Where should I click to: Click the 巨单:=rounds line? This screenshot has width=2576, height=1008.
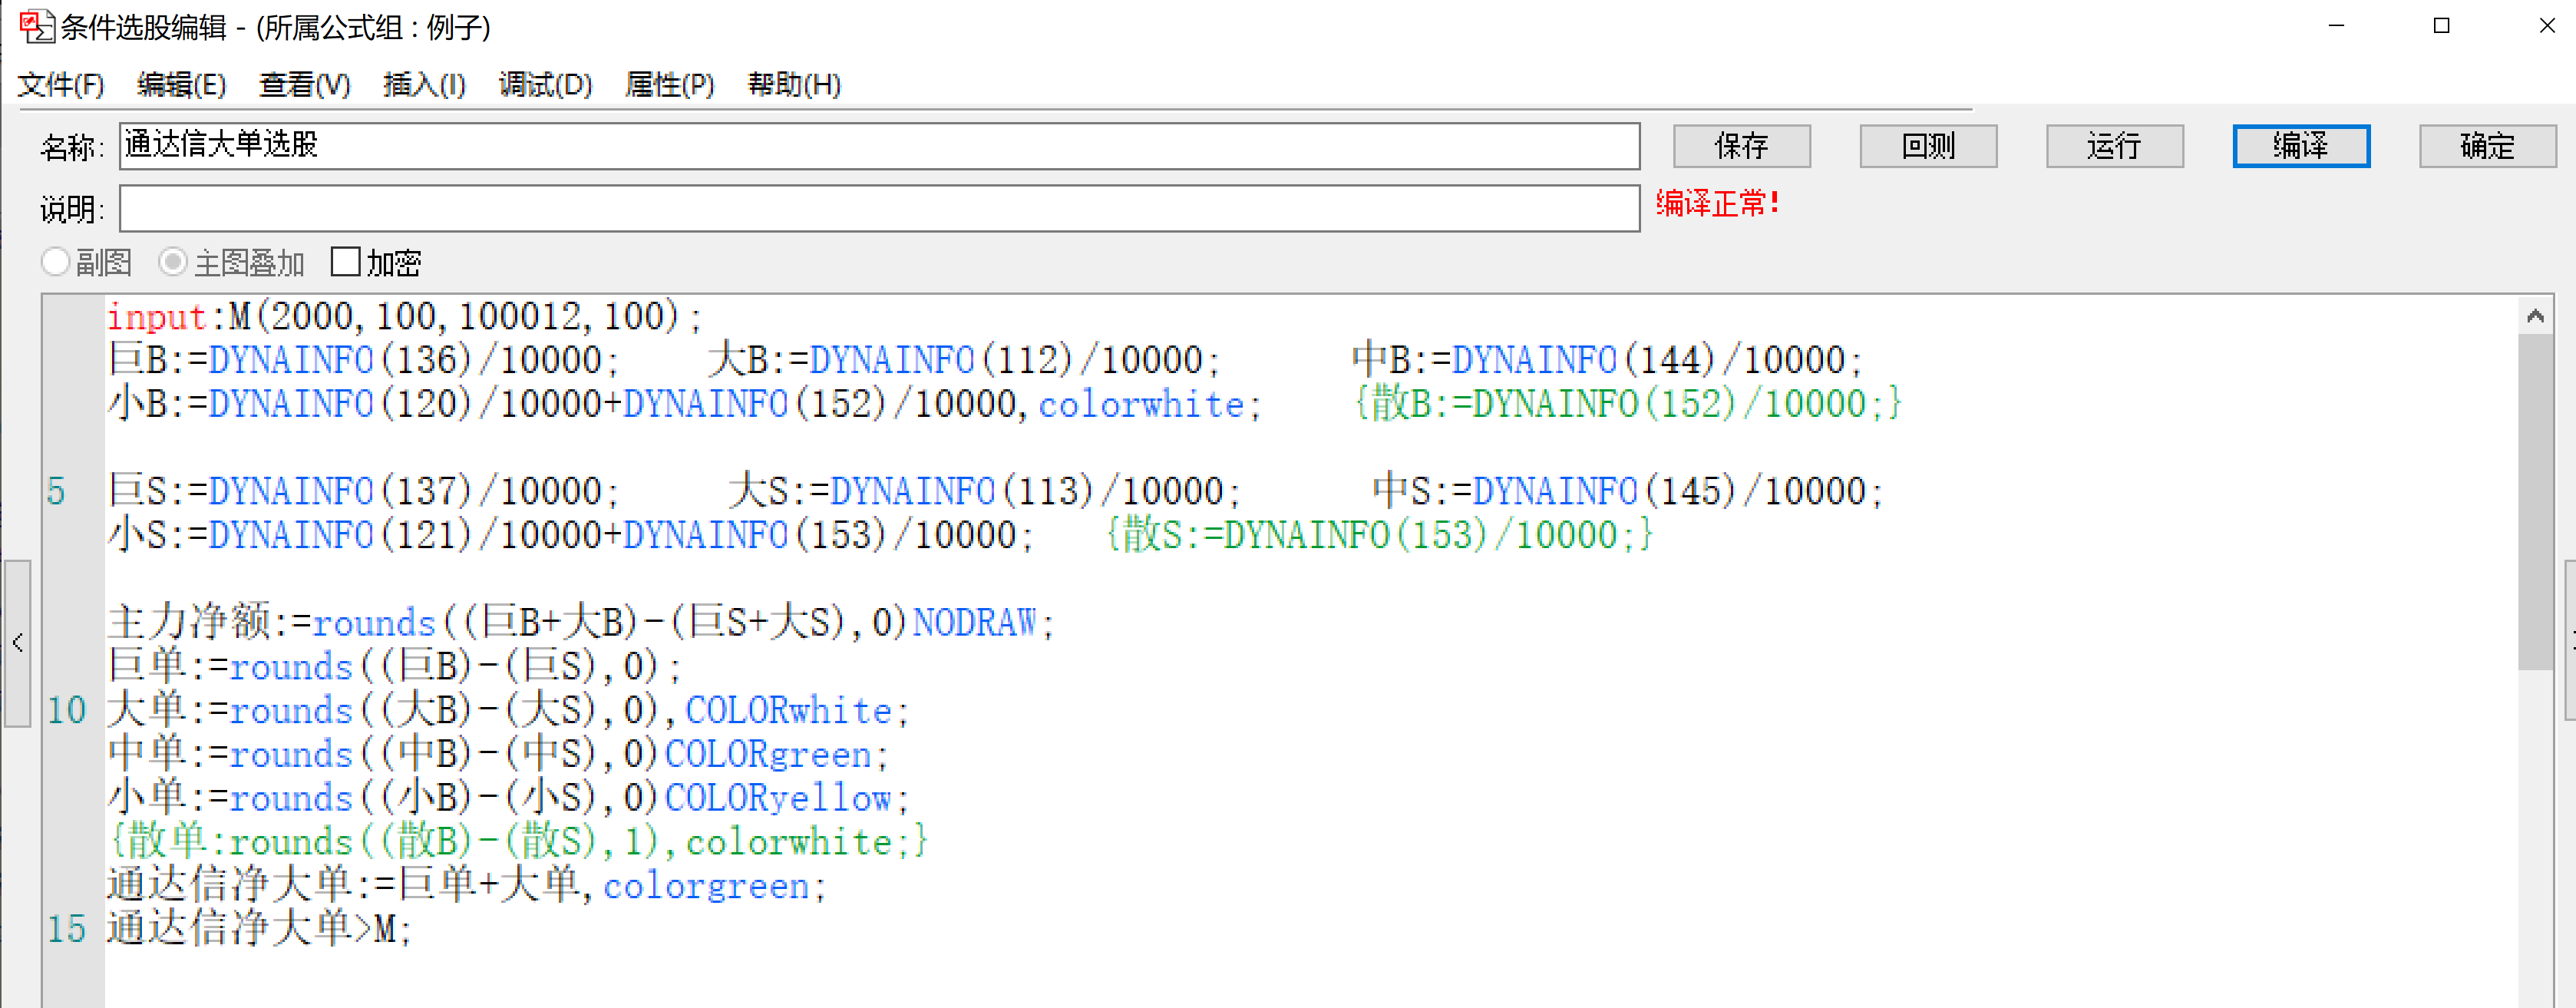[x=394, y=666]
